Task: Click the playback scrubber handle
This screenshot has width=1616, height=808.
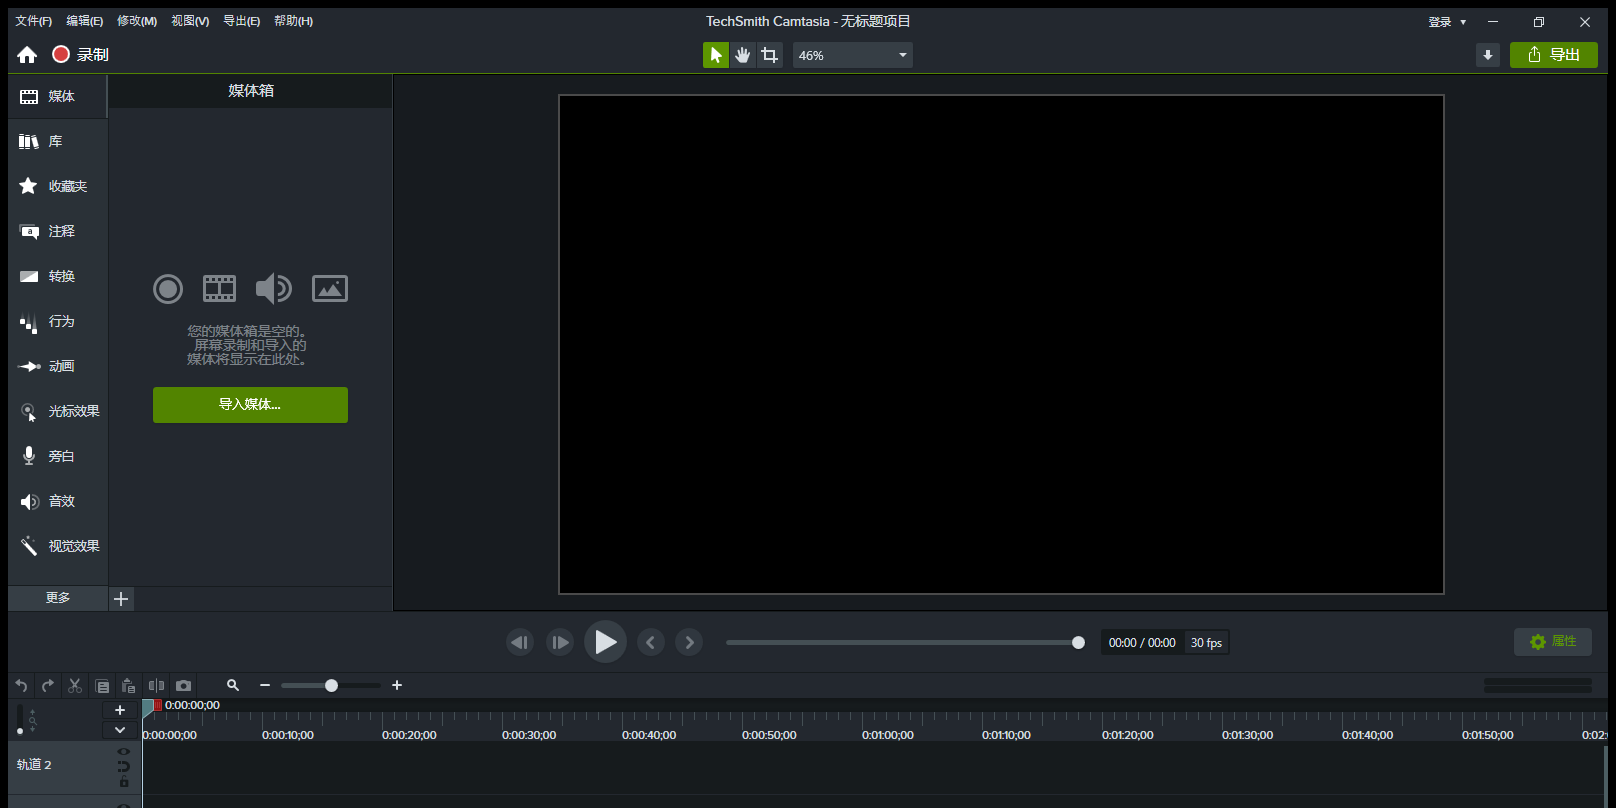Action: (x=1078, y=643)
